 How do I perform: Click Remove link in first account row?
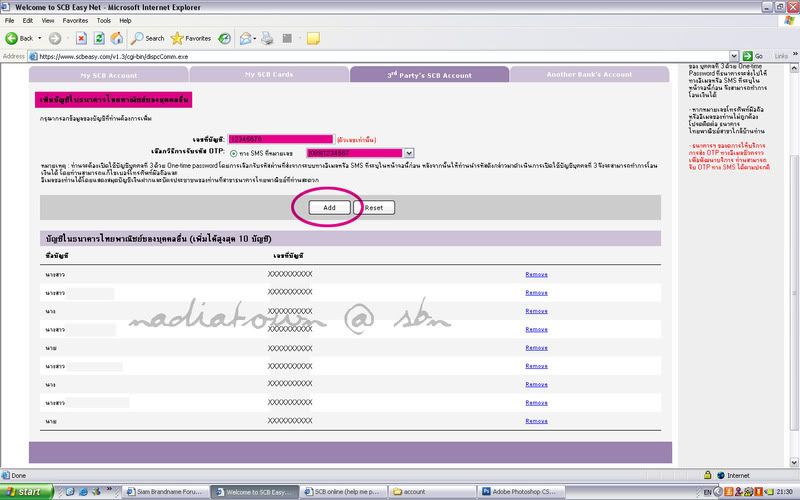(536, 274)
